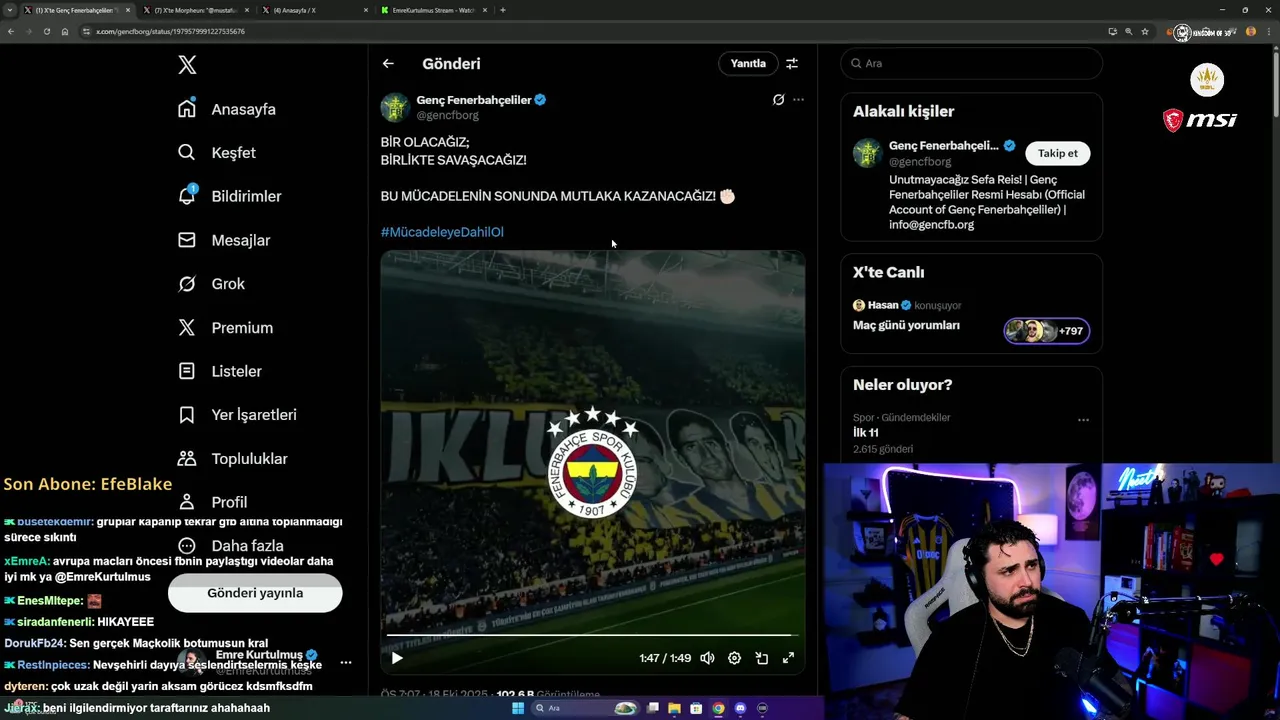Mute the video with the speaker icon

coord(707,658)
